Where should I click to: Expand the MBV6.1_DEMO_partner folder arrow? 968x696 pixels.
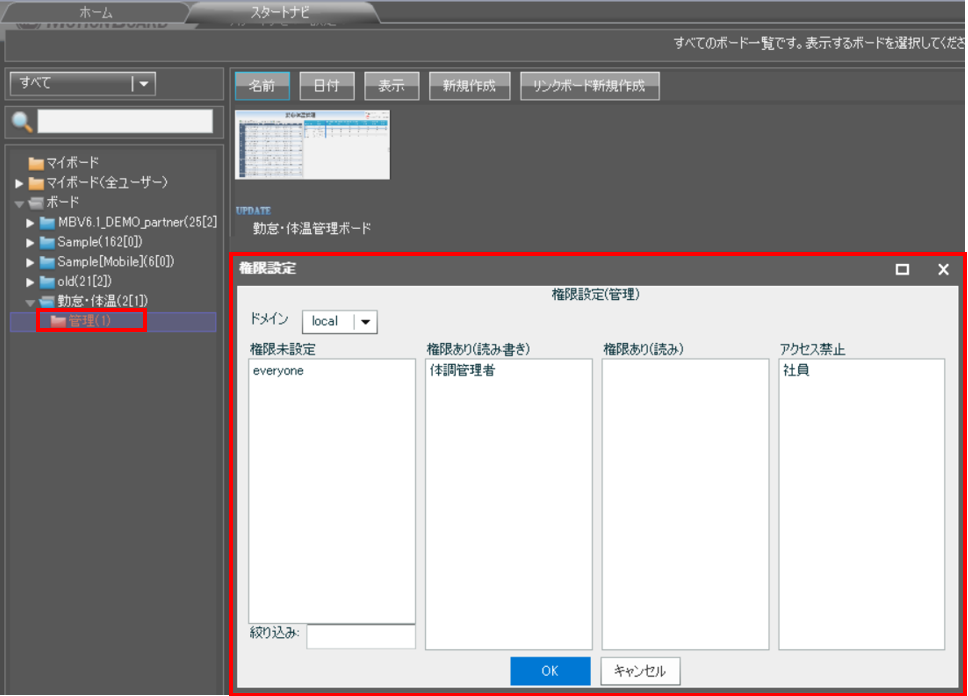(31, 222)
